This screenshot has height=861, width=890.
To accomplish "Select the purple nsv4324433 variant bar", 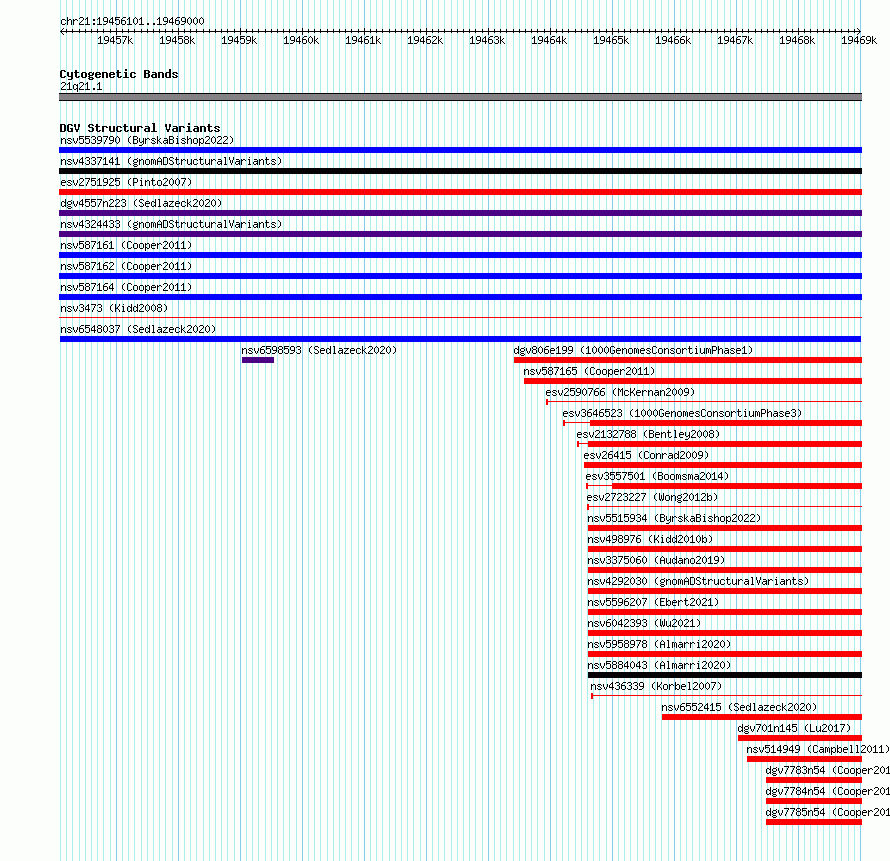I will (460, 234).
